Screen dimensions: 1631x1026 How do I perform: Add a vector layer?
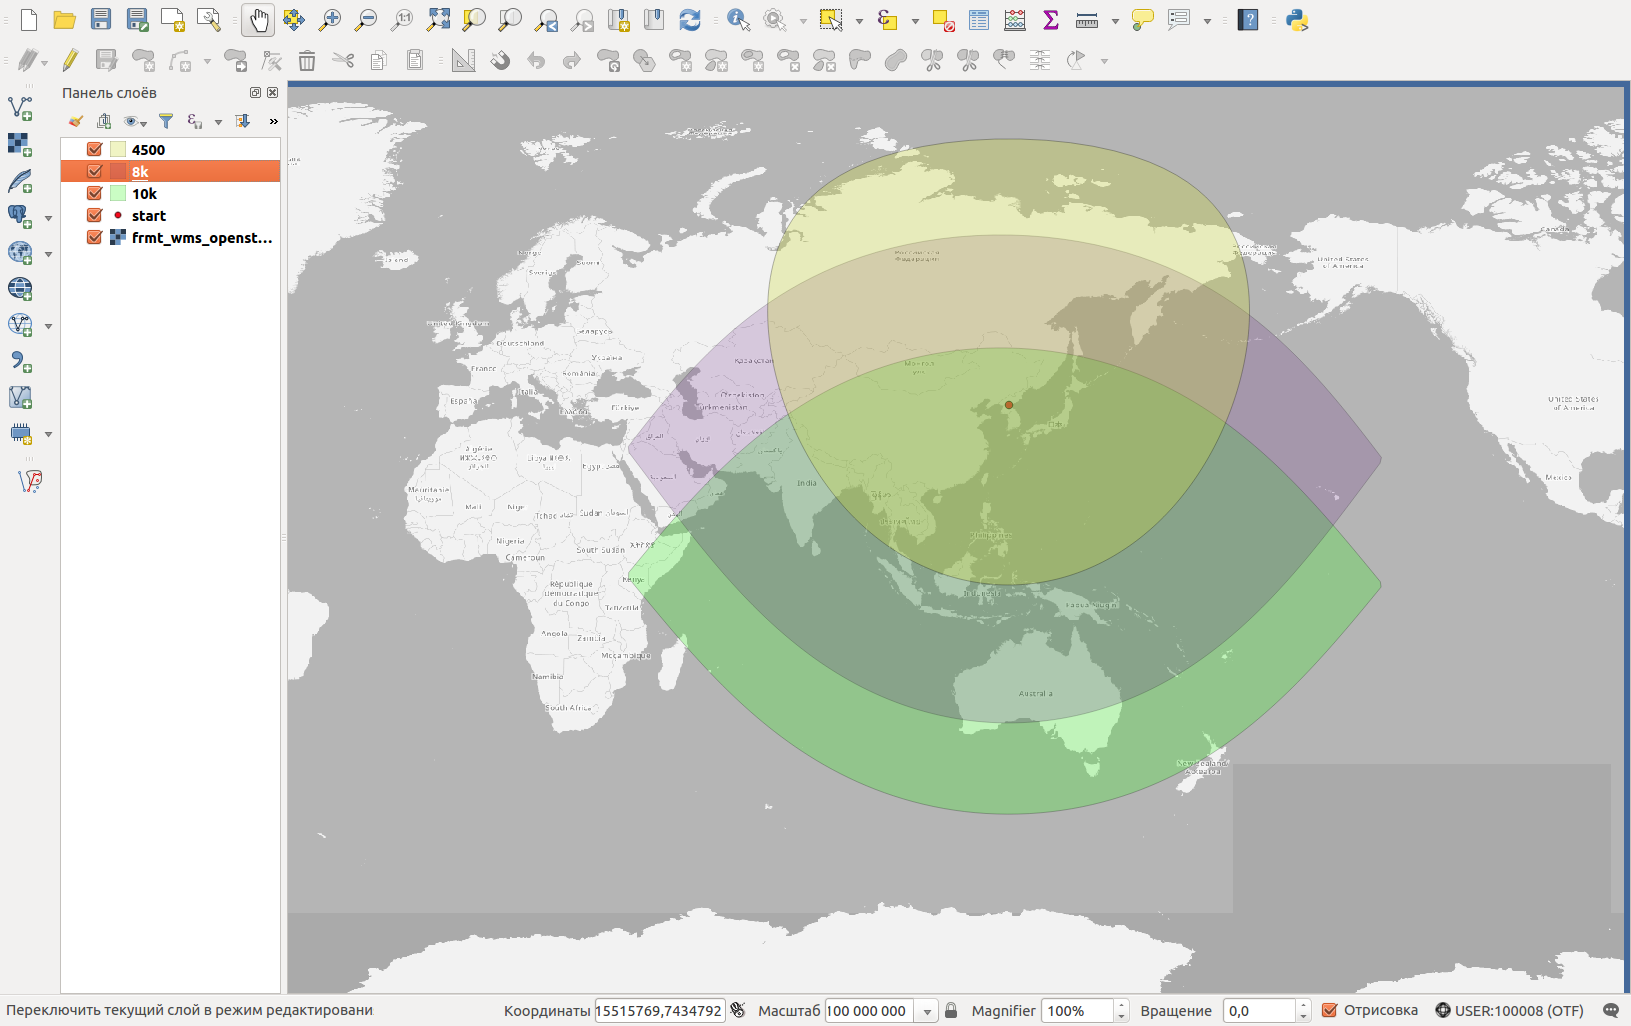20,108
